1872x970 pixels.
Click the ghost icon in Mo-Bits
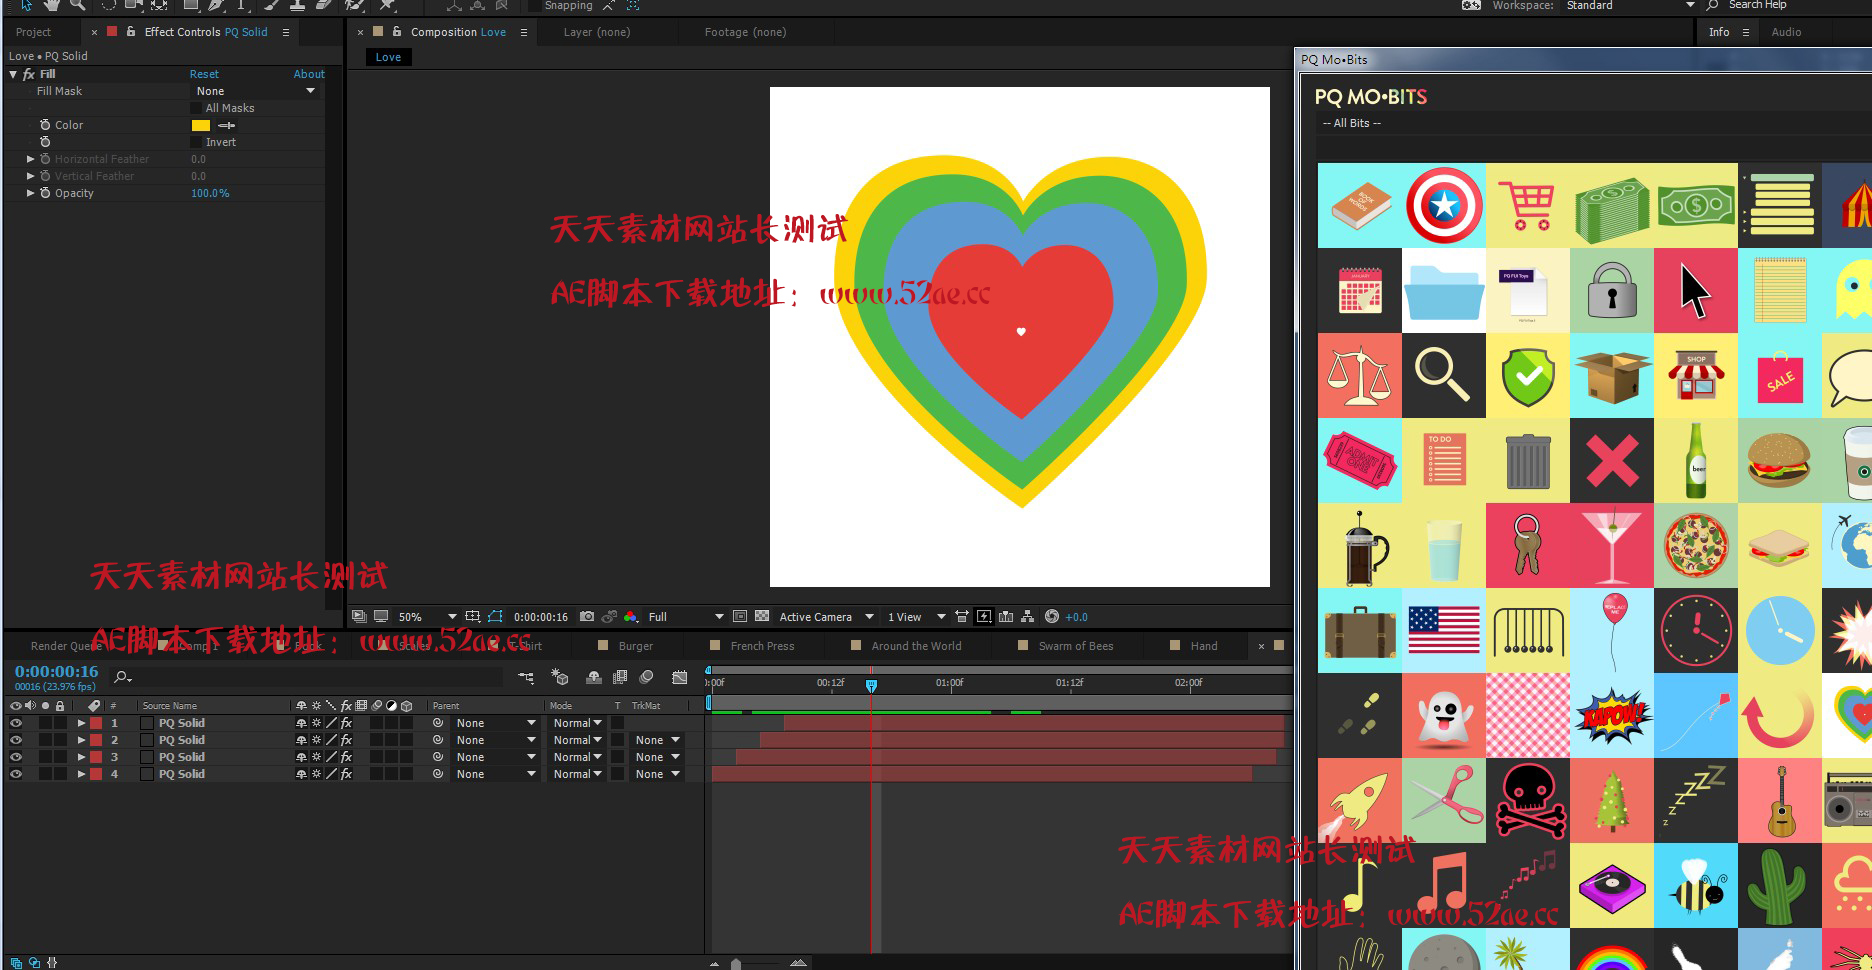pyautogui.click(x=1444, y=716)
